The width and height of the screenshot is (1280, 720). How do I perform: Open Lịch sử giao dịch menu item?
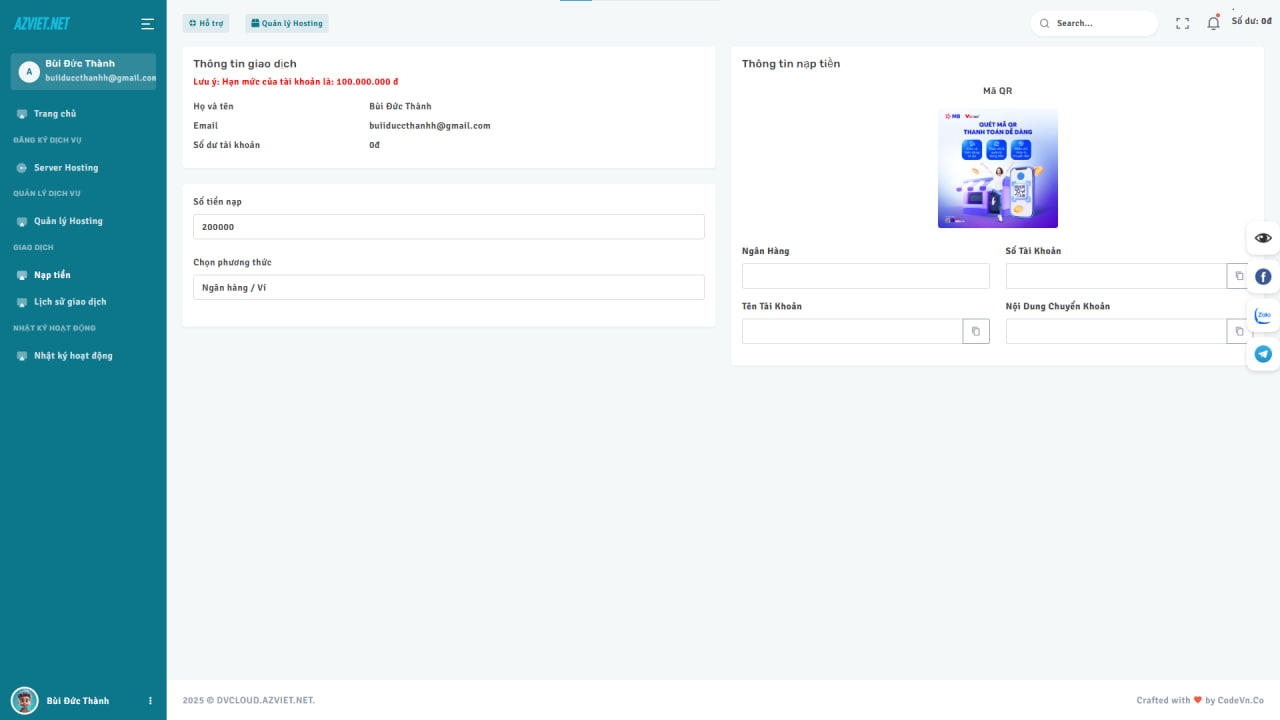69,302
